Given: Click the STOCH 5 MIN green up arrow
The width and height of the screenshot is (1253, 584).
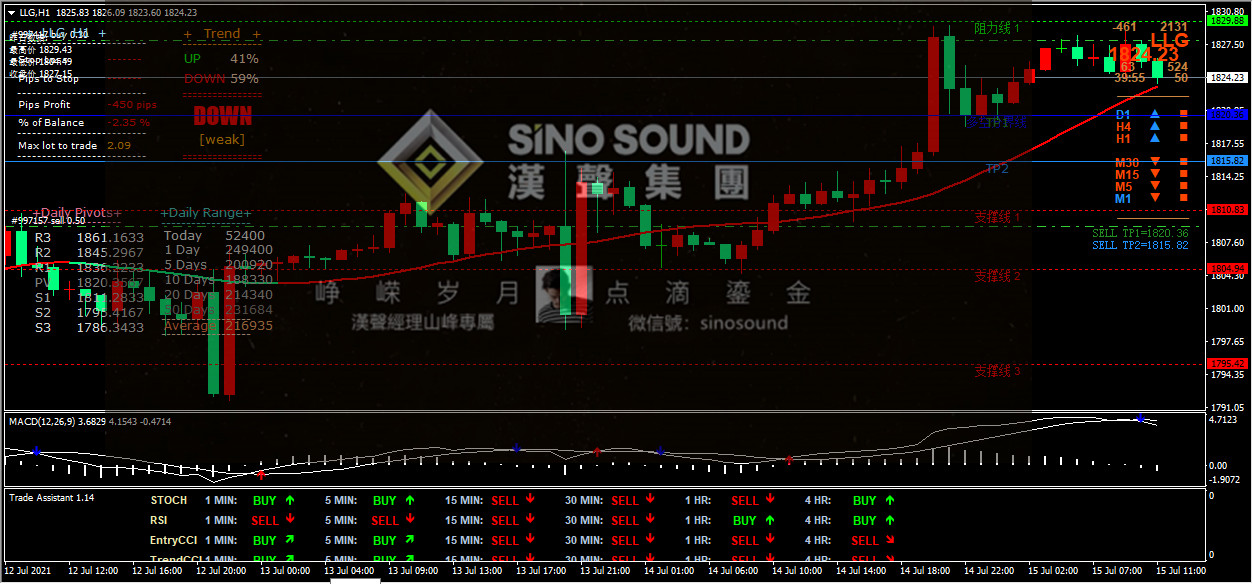Looking at the screenshot, I should coord(410,500).
